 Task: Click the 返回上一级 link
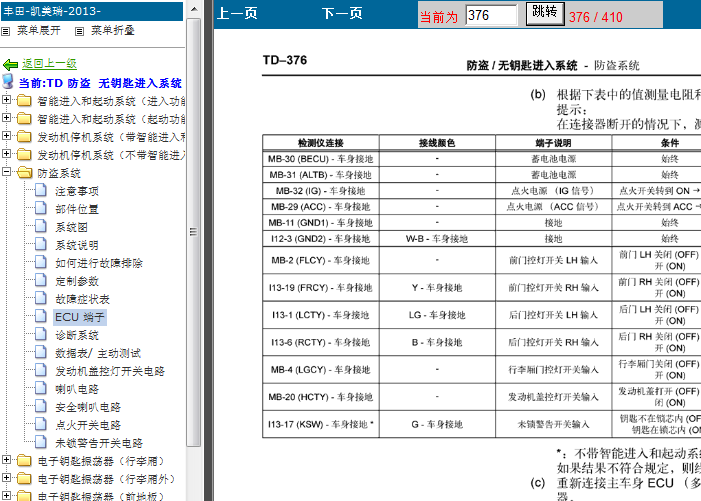(x=50, y=63)
